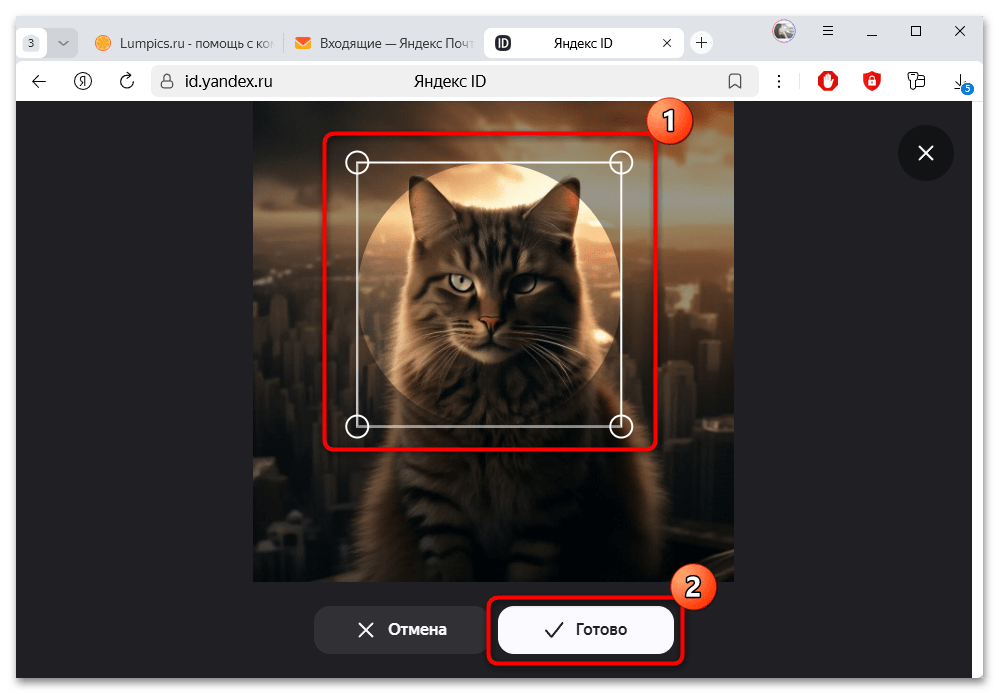Open the page actions three-dot menu
The image size is (999, 694).
(780, 81)
